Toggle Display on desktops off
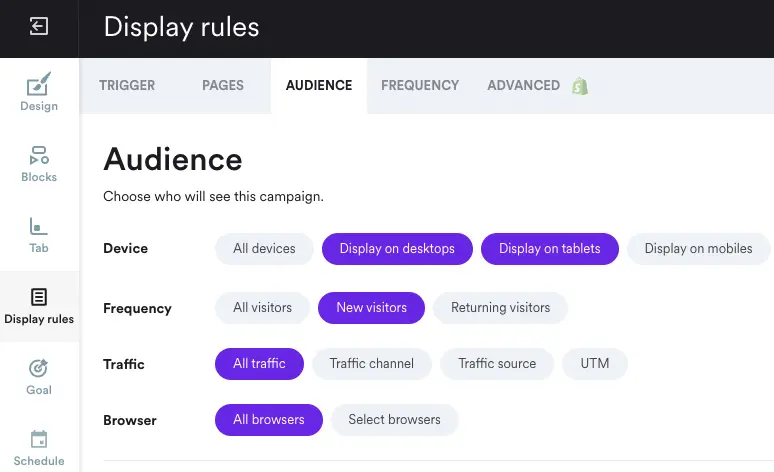 pos(397,249)
